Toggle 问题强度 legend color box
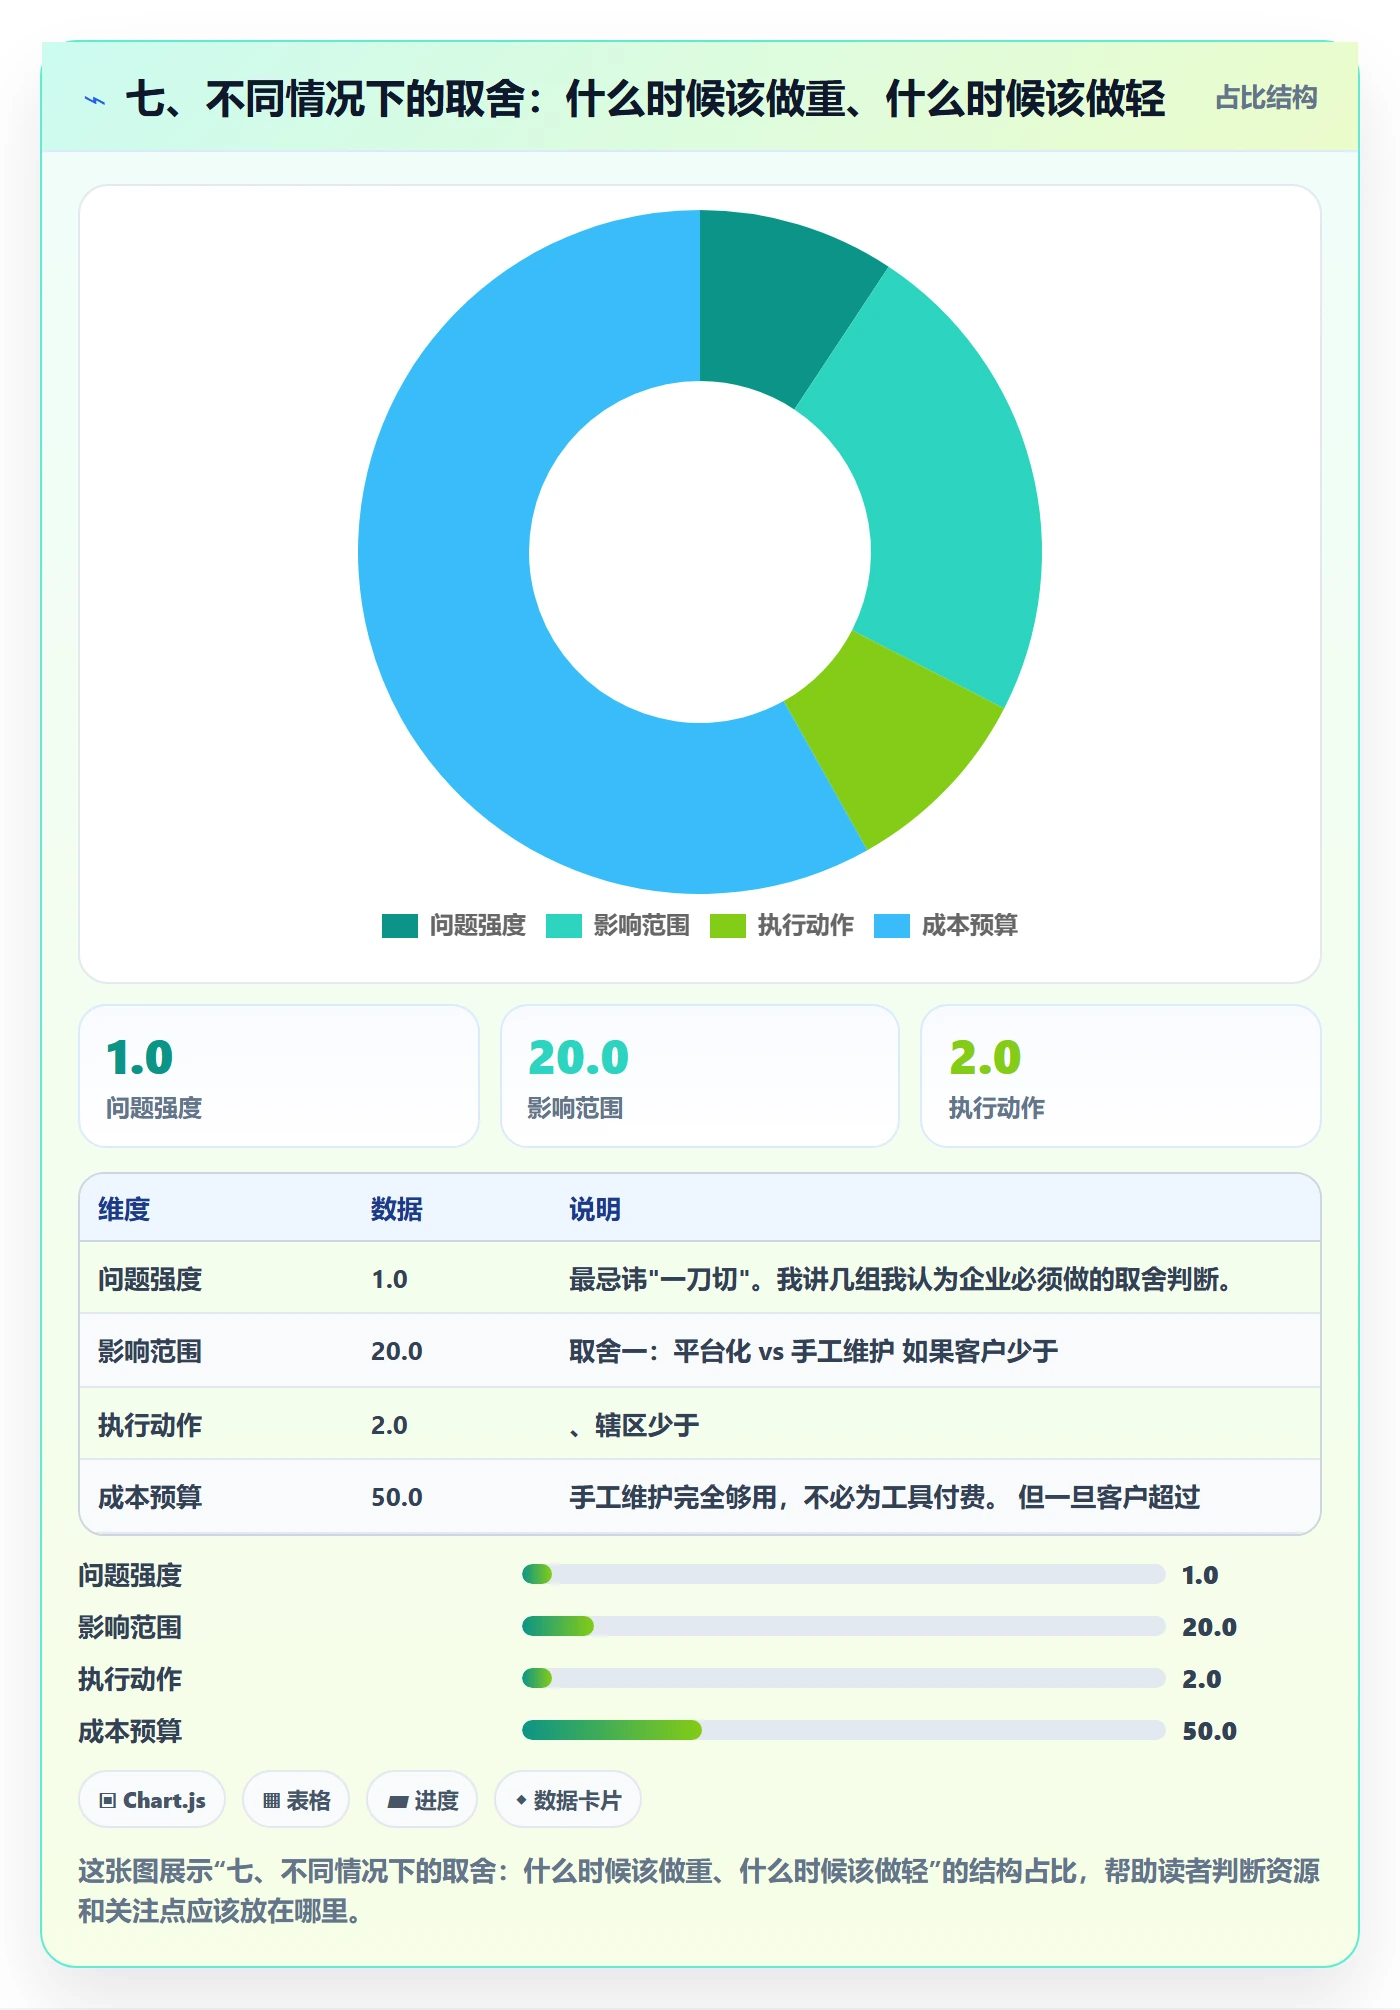The image size is (1400, 2010). tap(400, 926)
